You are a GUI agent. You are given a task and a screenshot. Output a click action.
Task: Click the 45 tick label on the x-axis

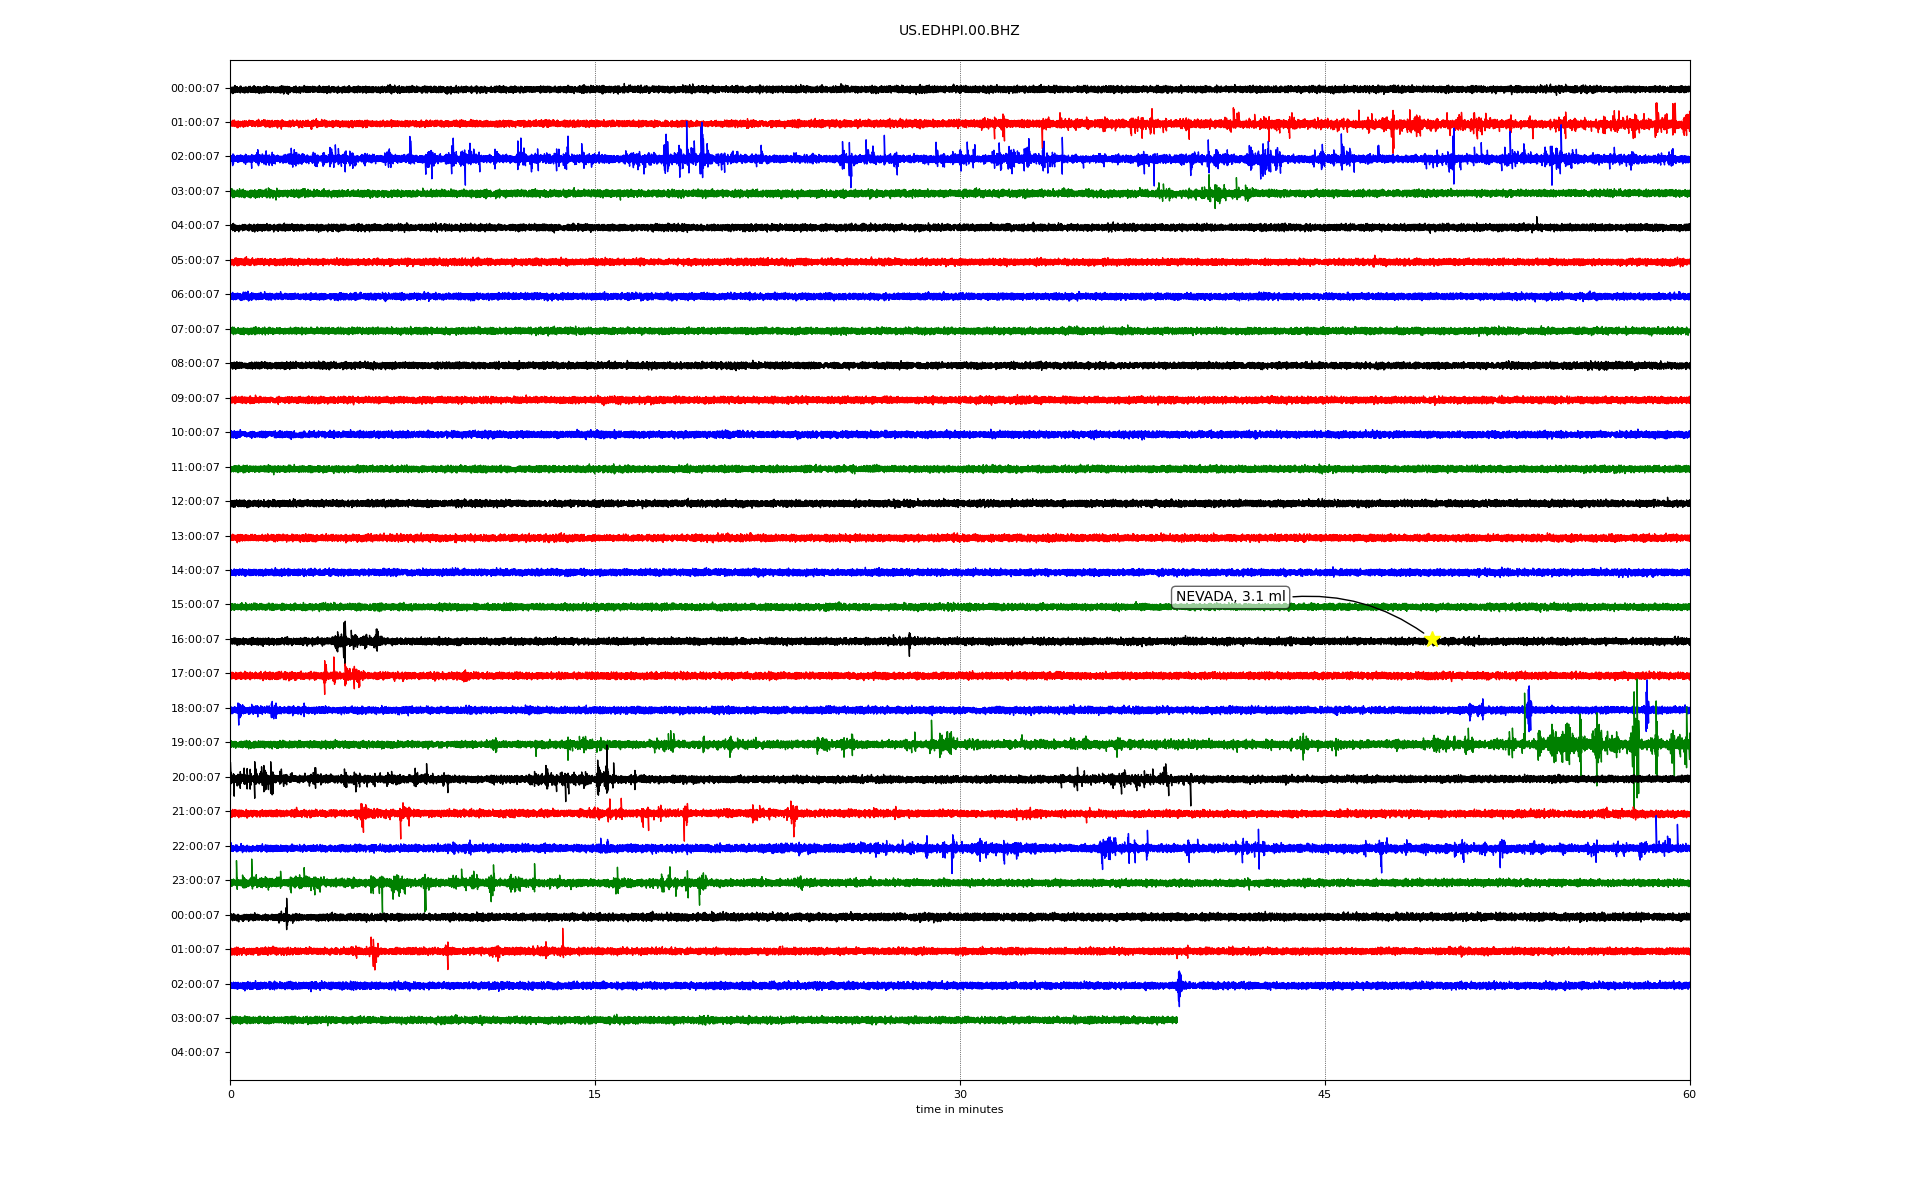(1324, 1094)
